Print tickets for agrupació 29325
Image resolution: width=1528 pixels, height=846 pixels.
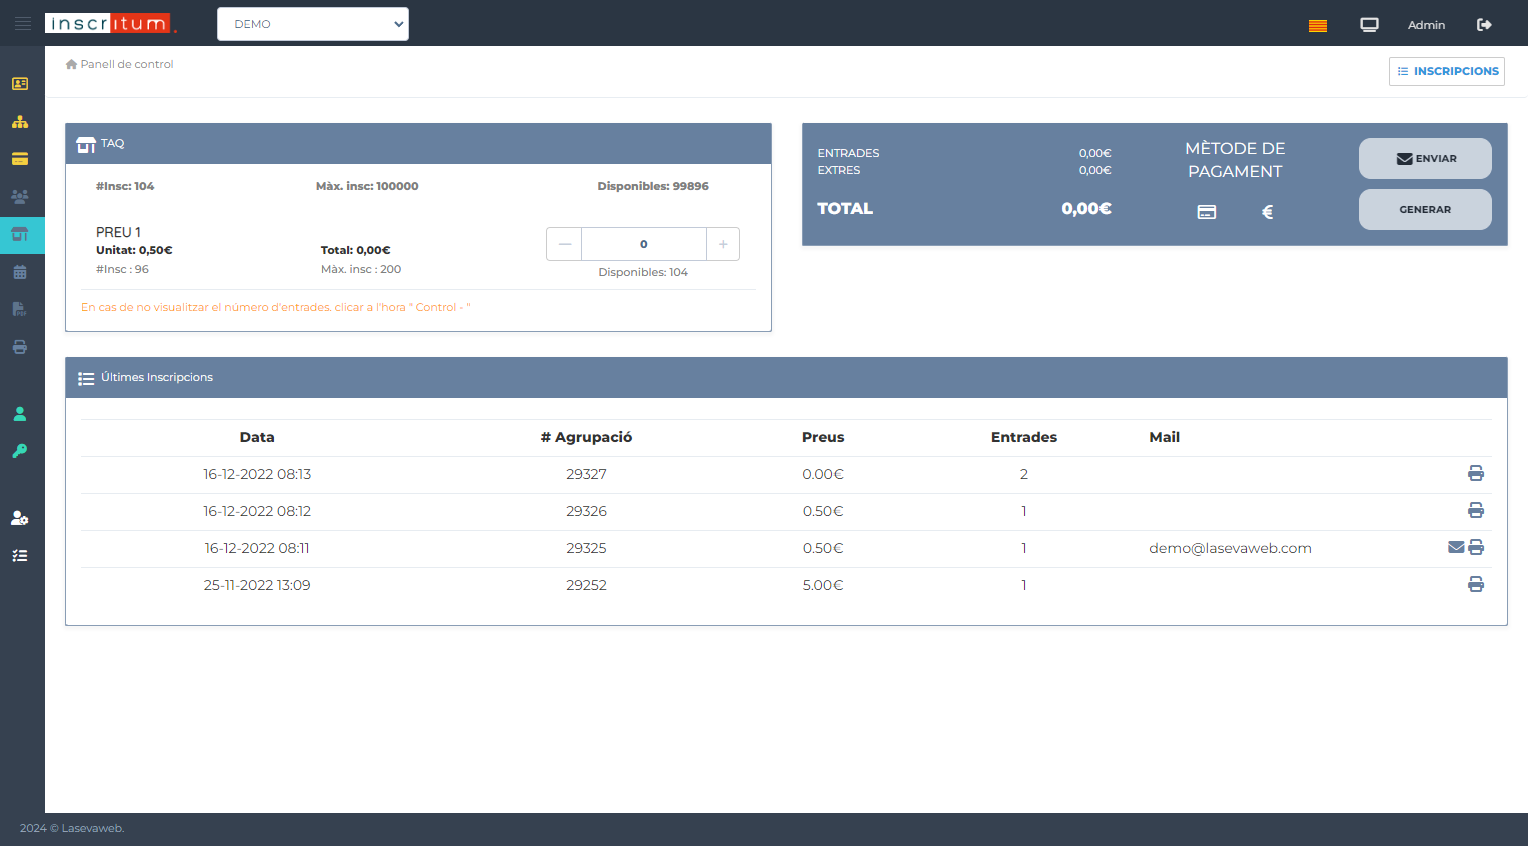[x=1476, y=547]
